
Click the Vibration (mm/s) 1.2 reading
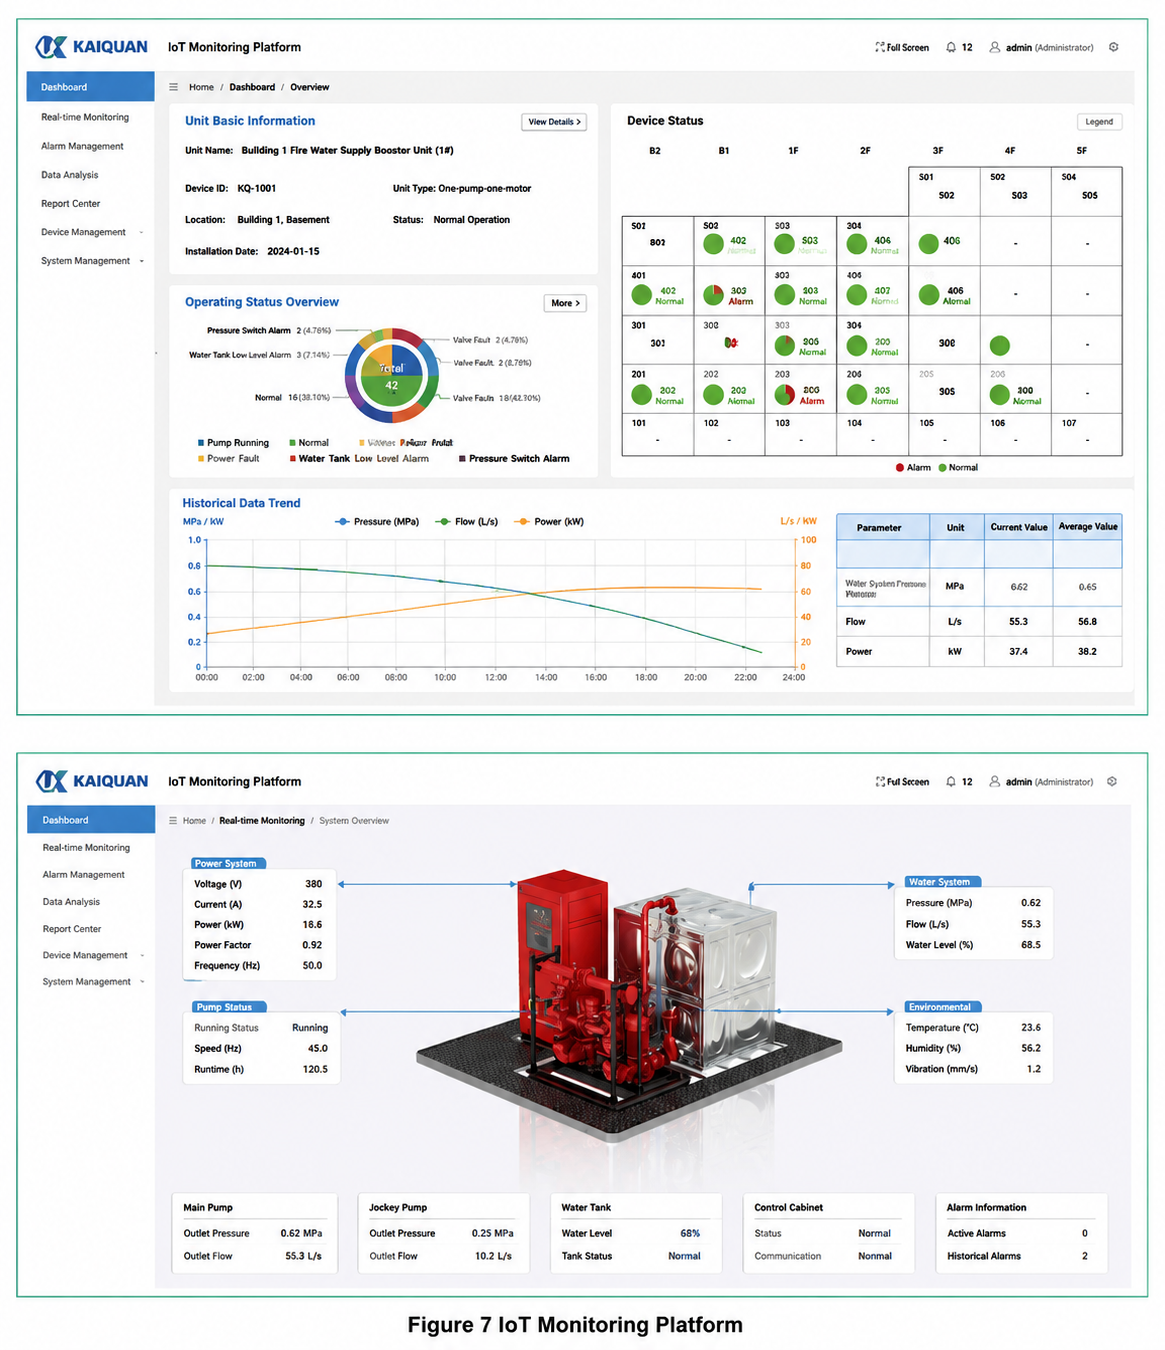pyautogui.click(x=1034, y=1069)
